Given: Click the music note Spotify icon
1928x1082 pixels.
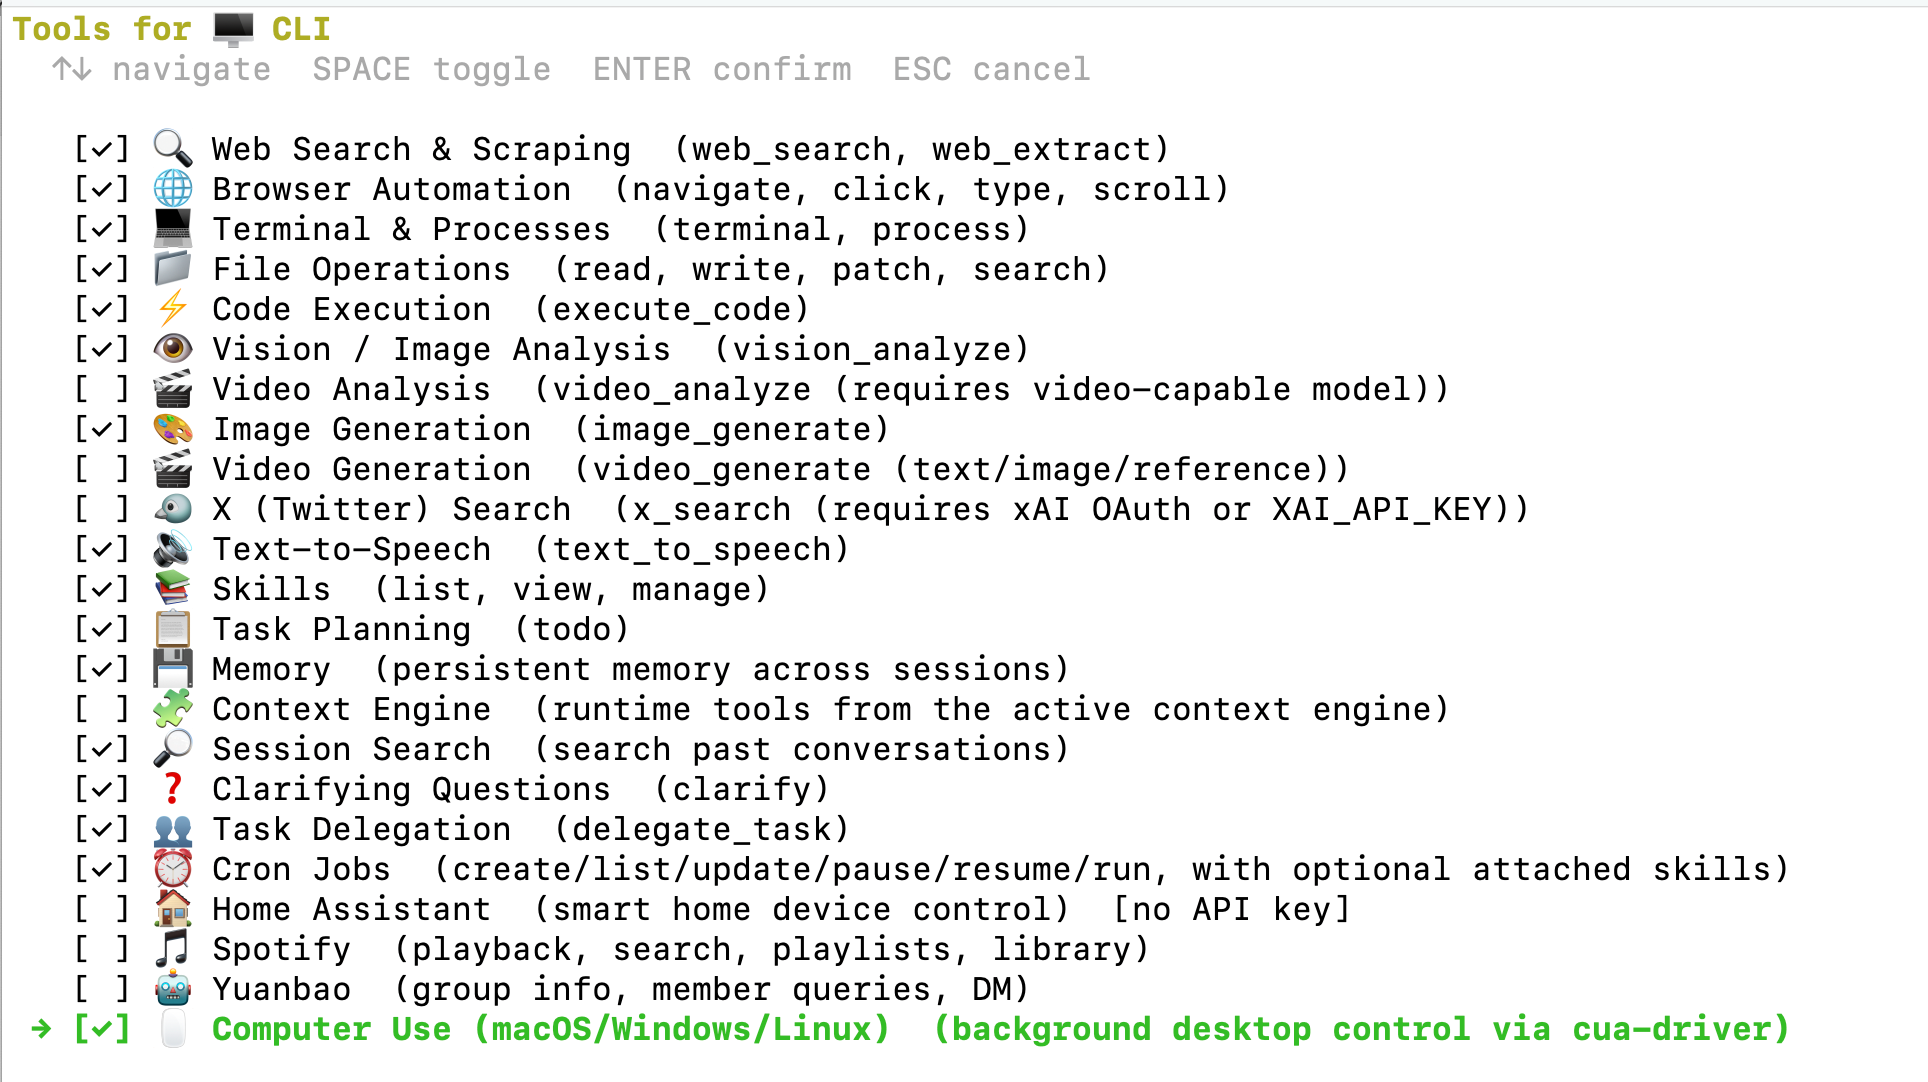Looking at the screenshot, I should click(173, 949).
